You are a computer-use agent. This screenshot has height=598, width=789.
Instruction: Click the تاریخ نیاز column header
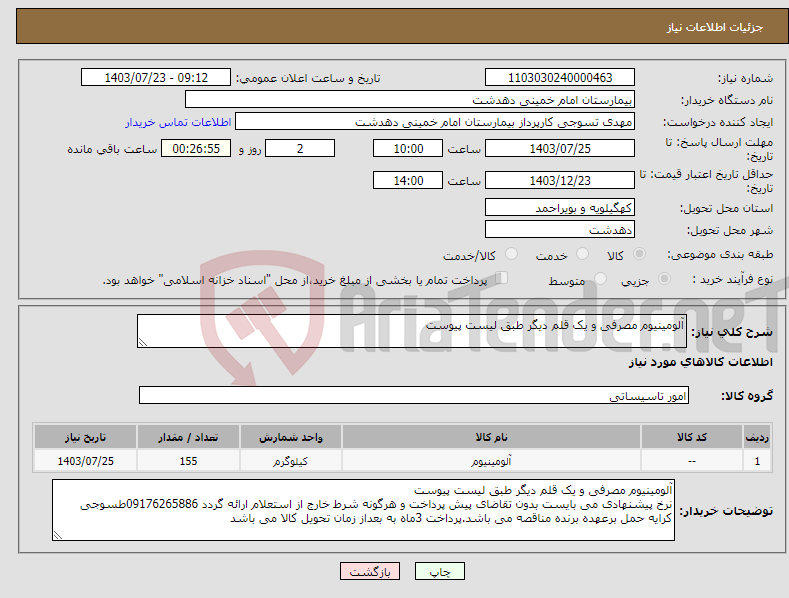click(86, 437)
